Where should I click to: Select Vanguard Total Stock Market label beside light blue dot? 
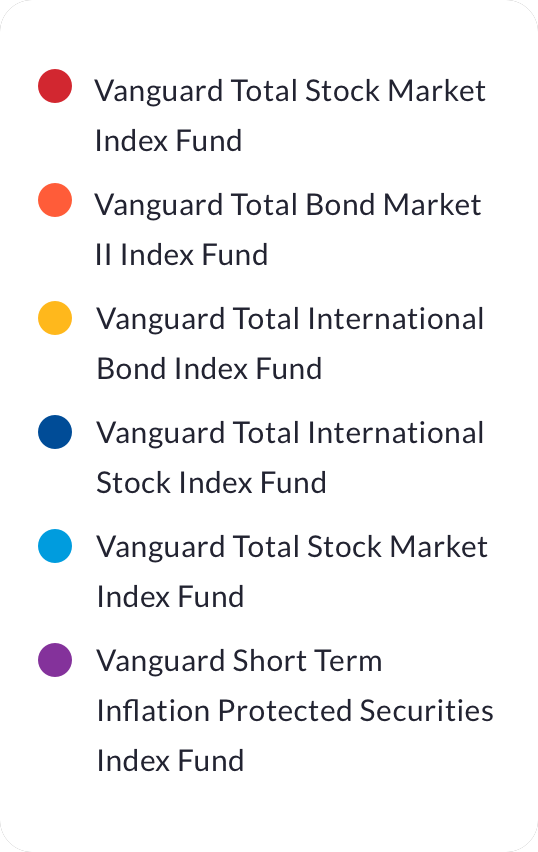pos(292,572)
